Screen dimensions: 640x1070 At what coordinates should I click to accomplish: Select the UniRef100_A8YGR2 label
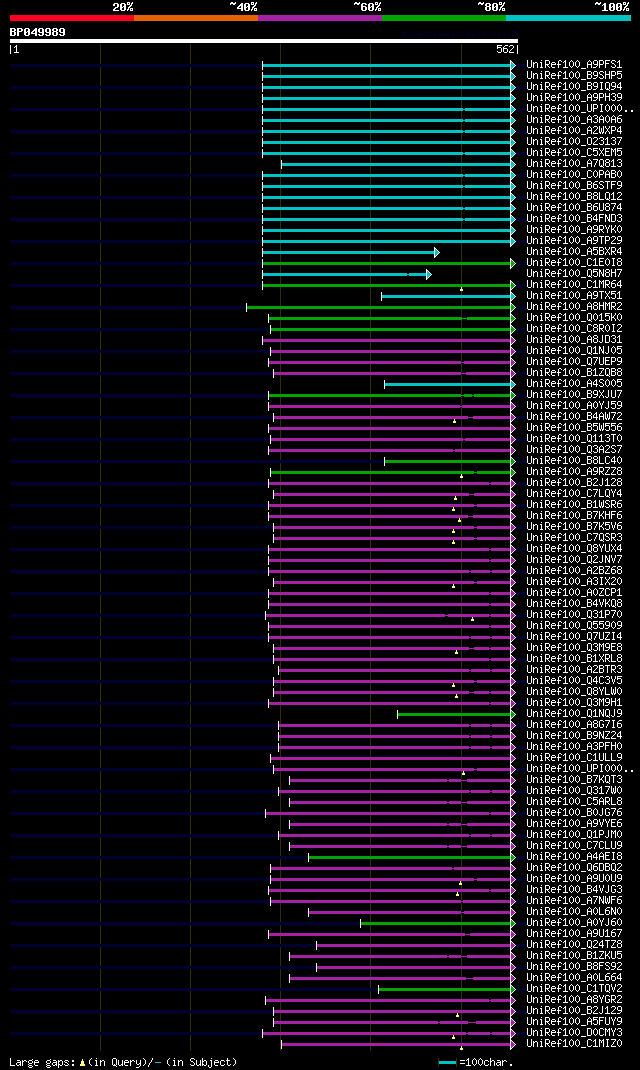[x=574, y=1000]
